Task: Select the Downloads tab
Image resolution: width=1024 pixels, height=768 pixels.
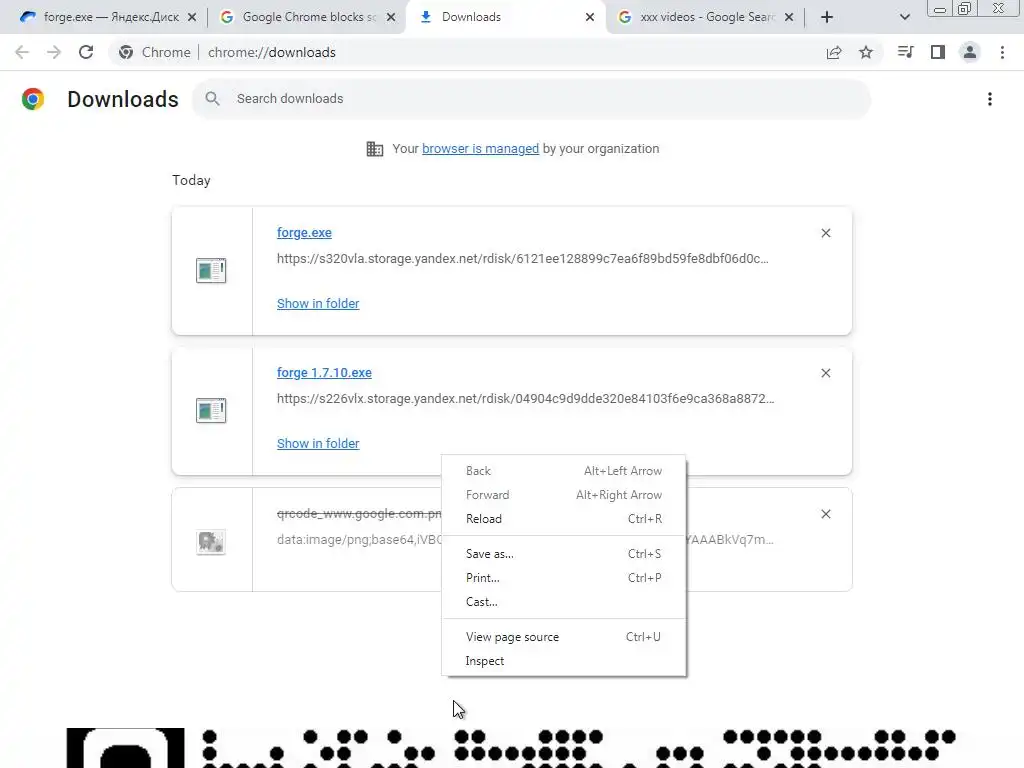Action: (x=503, y=17)
